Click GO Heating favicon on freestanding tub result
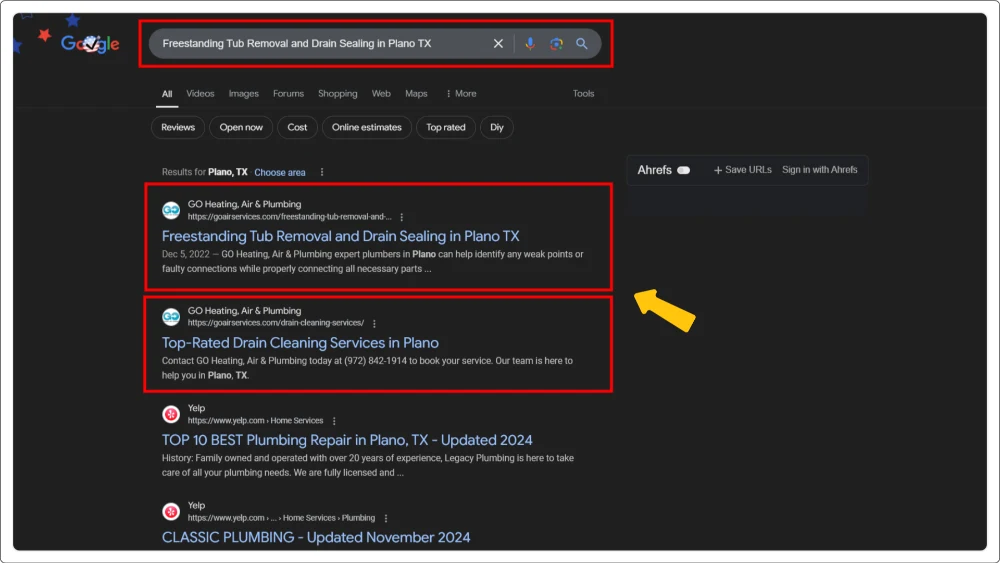This screenshot has width=1000, height=563. (x=171, y=210)
